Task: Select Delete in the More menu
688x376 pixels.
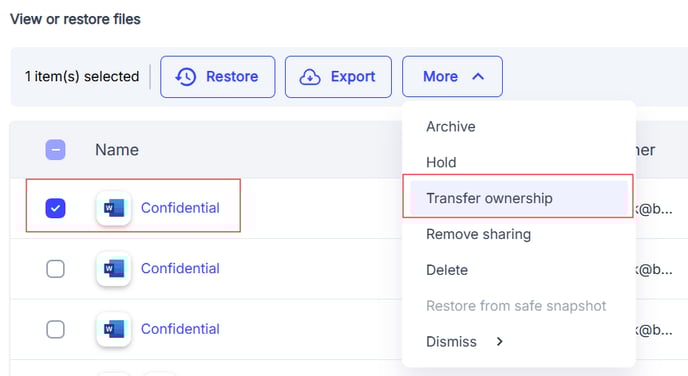Action: [447, 270]
